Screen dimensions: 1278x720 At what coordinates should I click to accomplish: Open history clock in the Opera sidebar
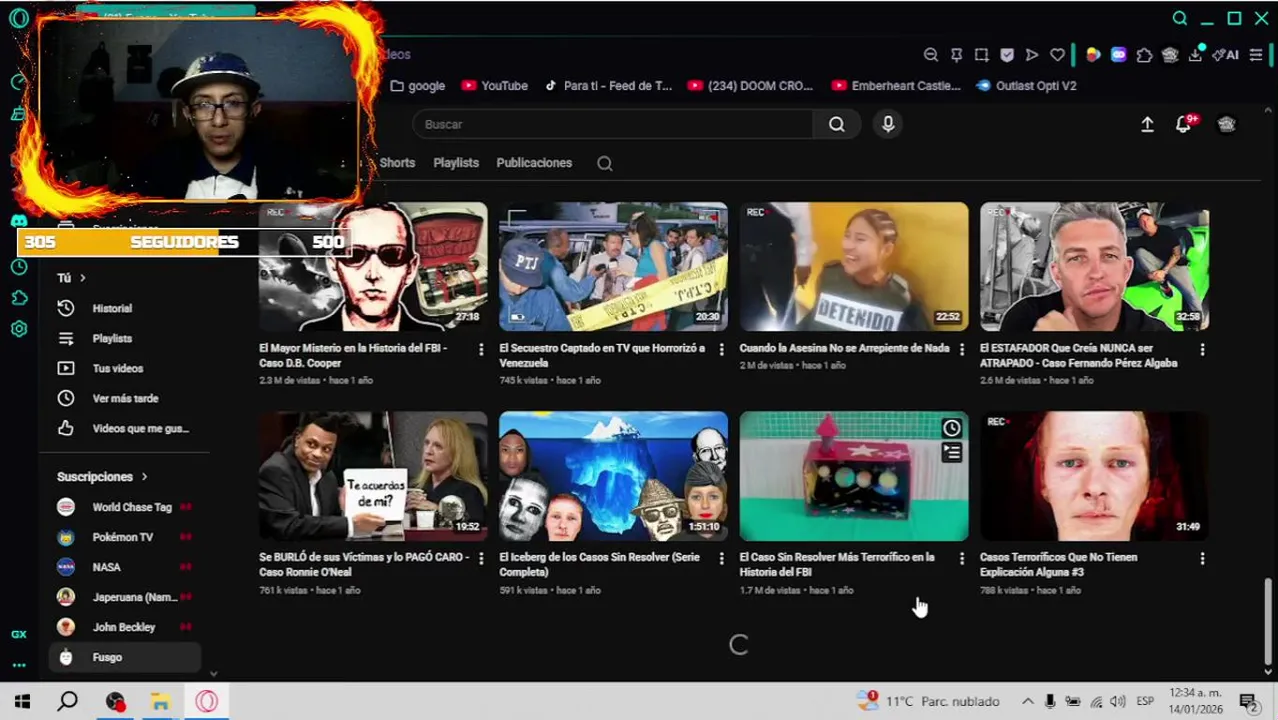(x=18, y=267)
